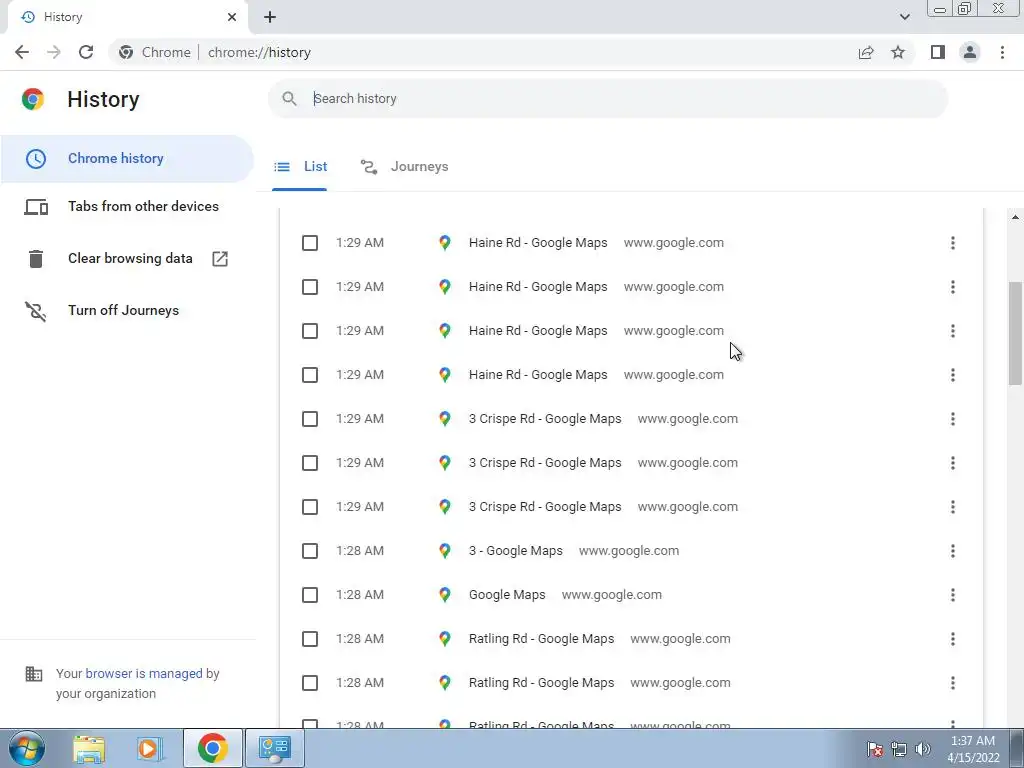Open more actions for first 3 Crispe Rd entry
The image size is (1024, 768).
(x=953, y=419)
